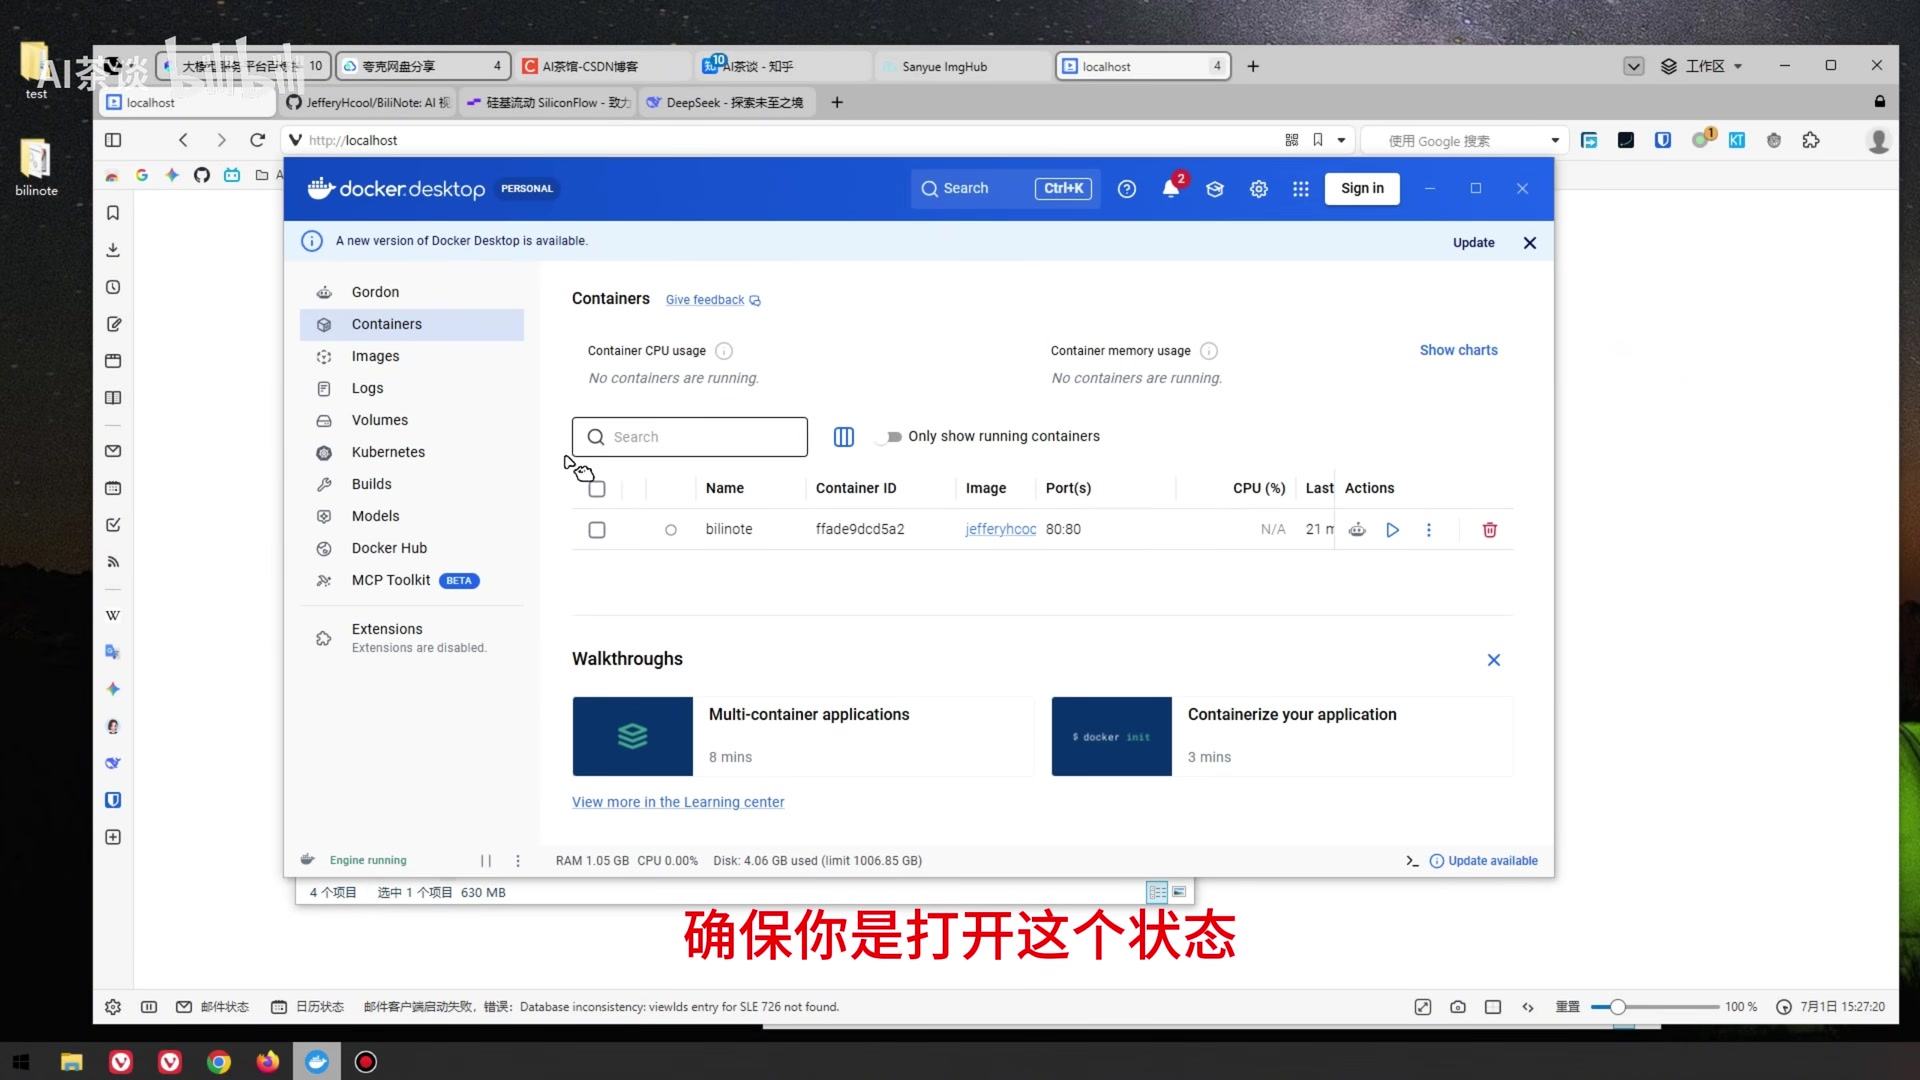Reload the browser page
The height and width of the screenshot is (1080, 1920).
click(x=258, y=140)
